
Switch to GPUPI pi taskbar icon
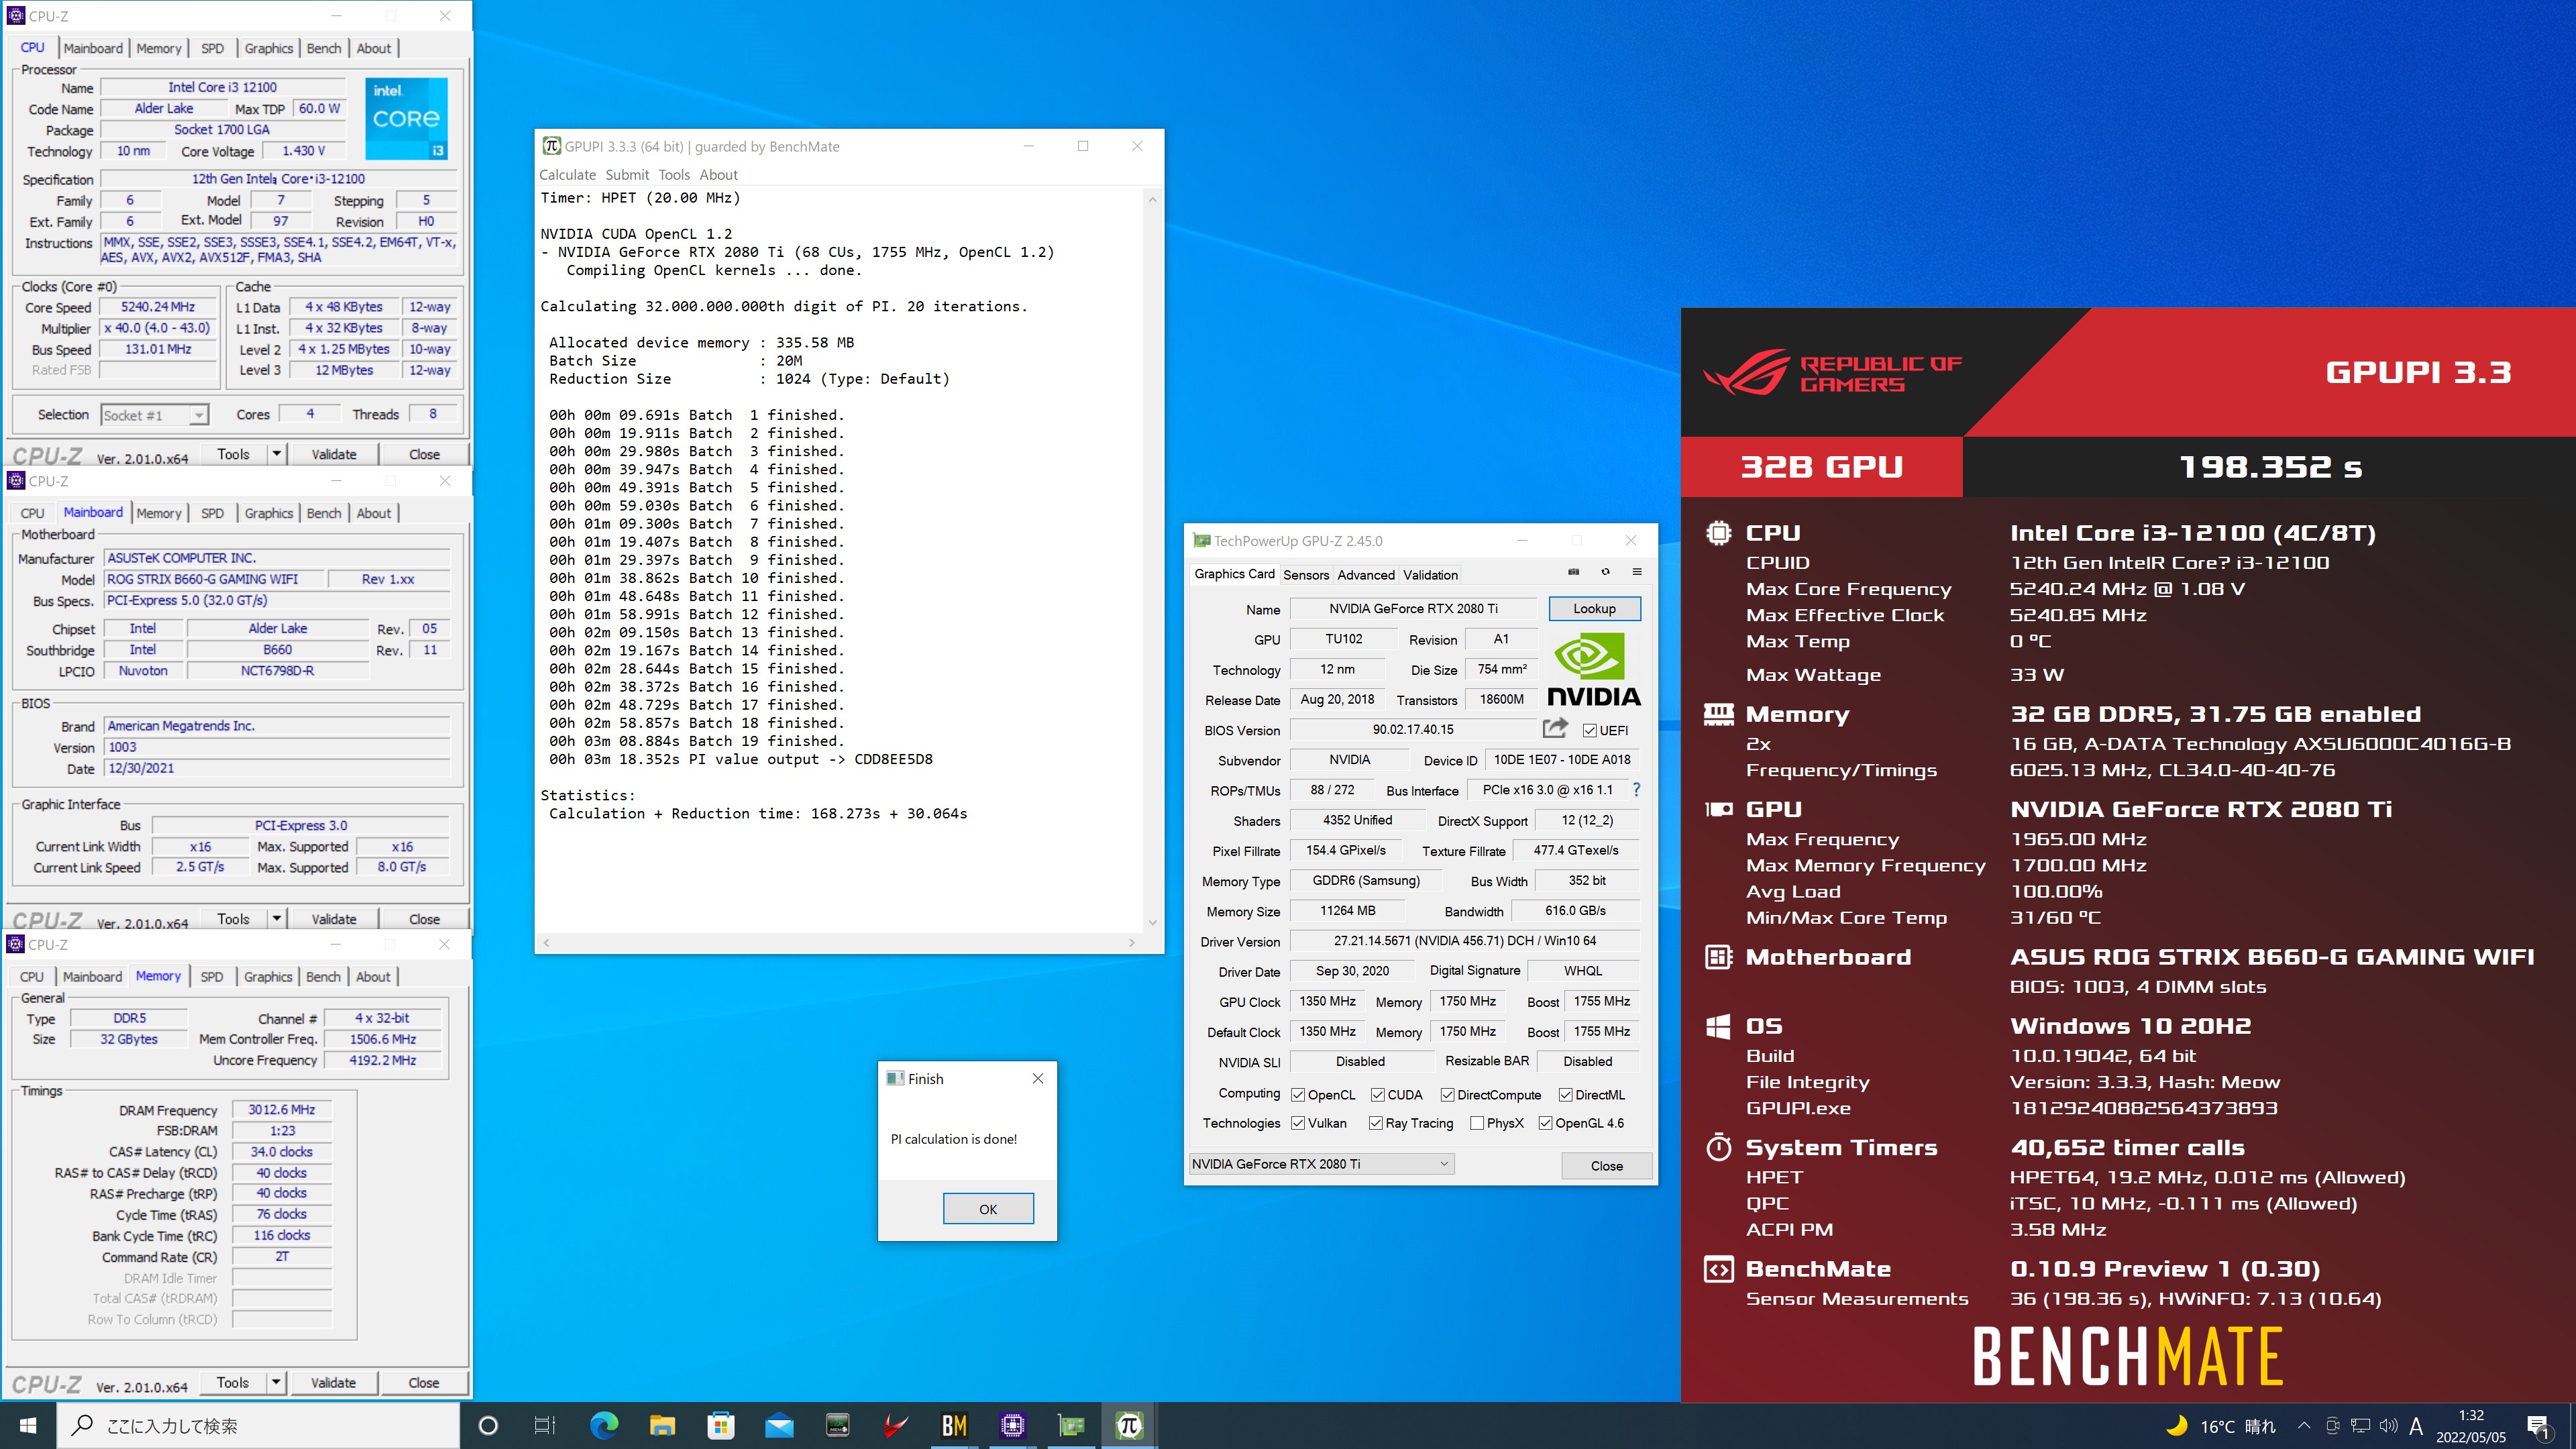pyautogui.click(x=1129, y=1425)
